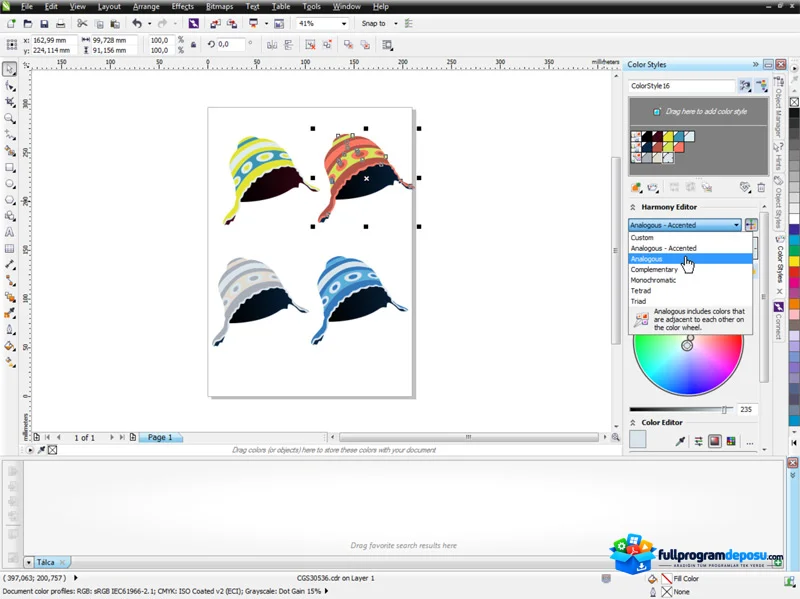Open the Tálca tray dropdown arrow

pyautogui.click(x=29, y=562)
